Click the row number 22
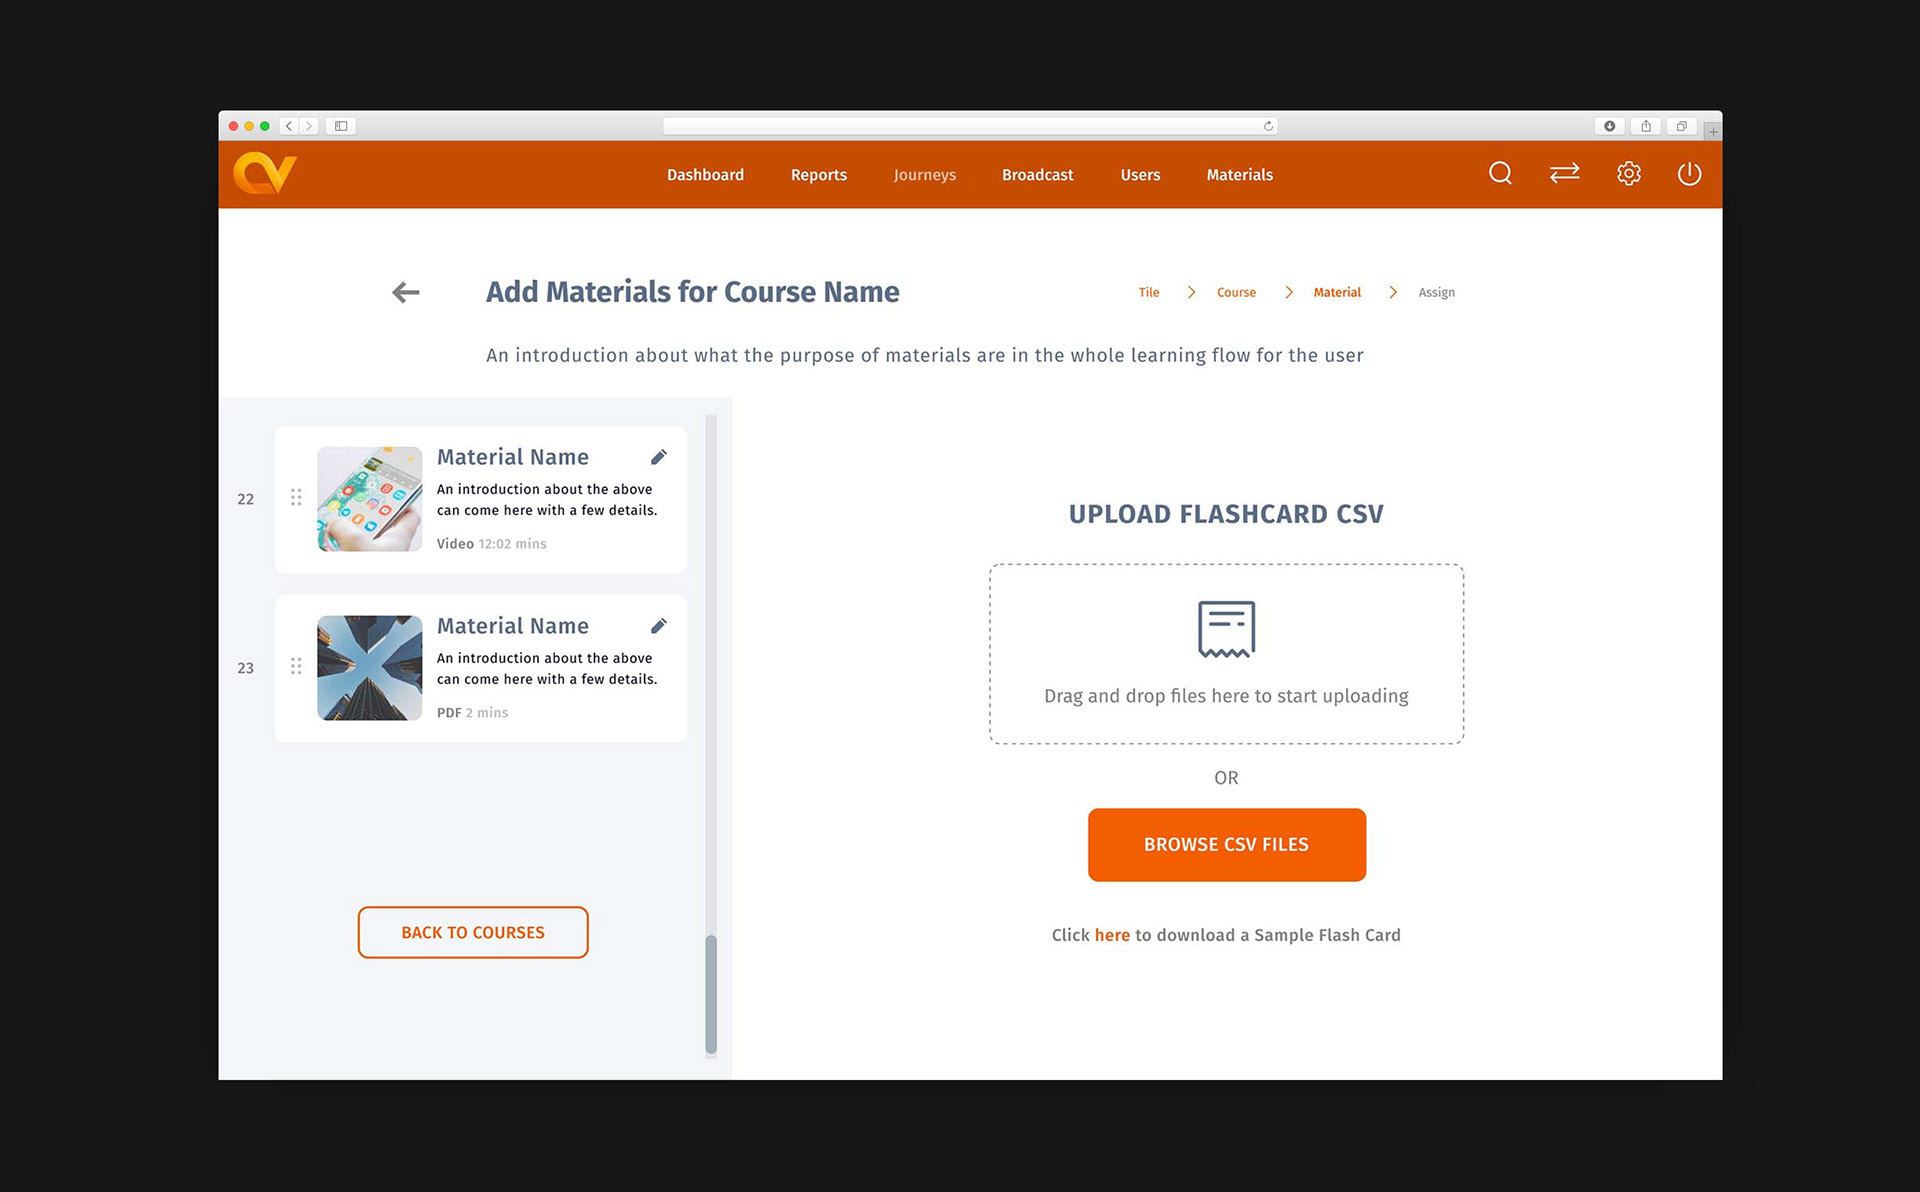The height and width of the screenshot is (1192, 1920). pyautogui.click(x=246, y=499)
